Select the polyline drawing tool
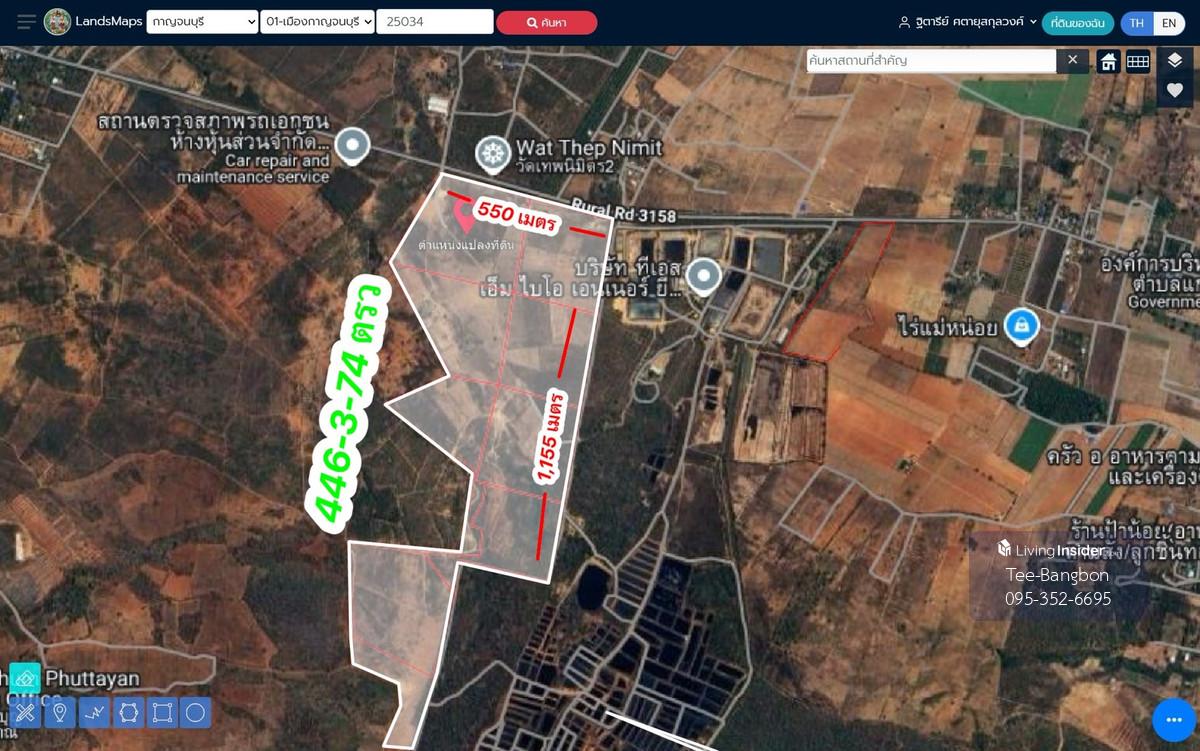The width and height of the screenshot is (1200, 751). [94, 712]
